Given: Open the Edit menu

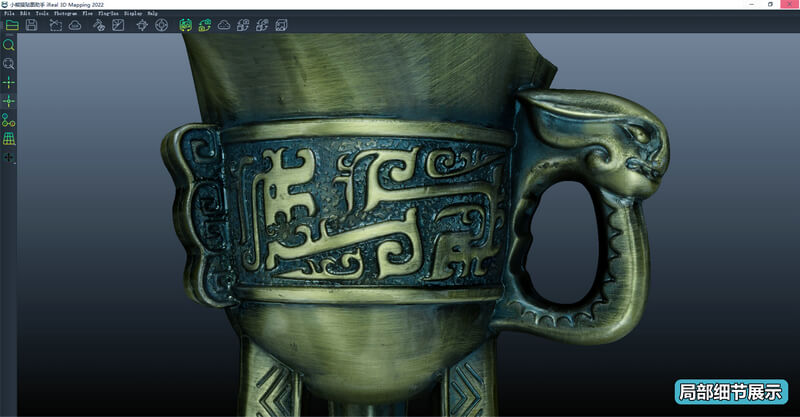Looking at the screenshot, I should point(25,14).
